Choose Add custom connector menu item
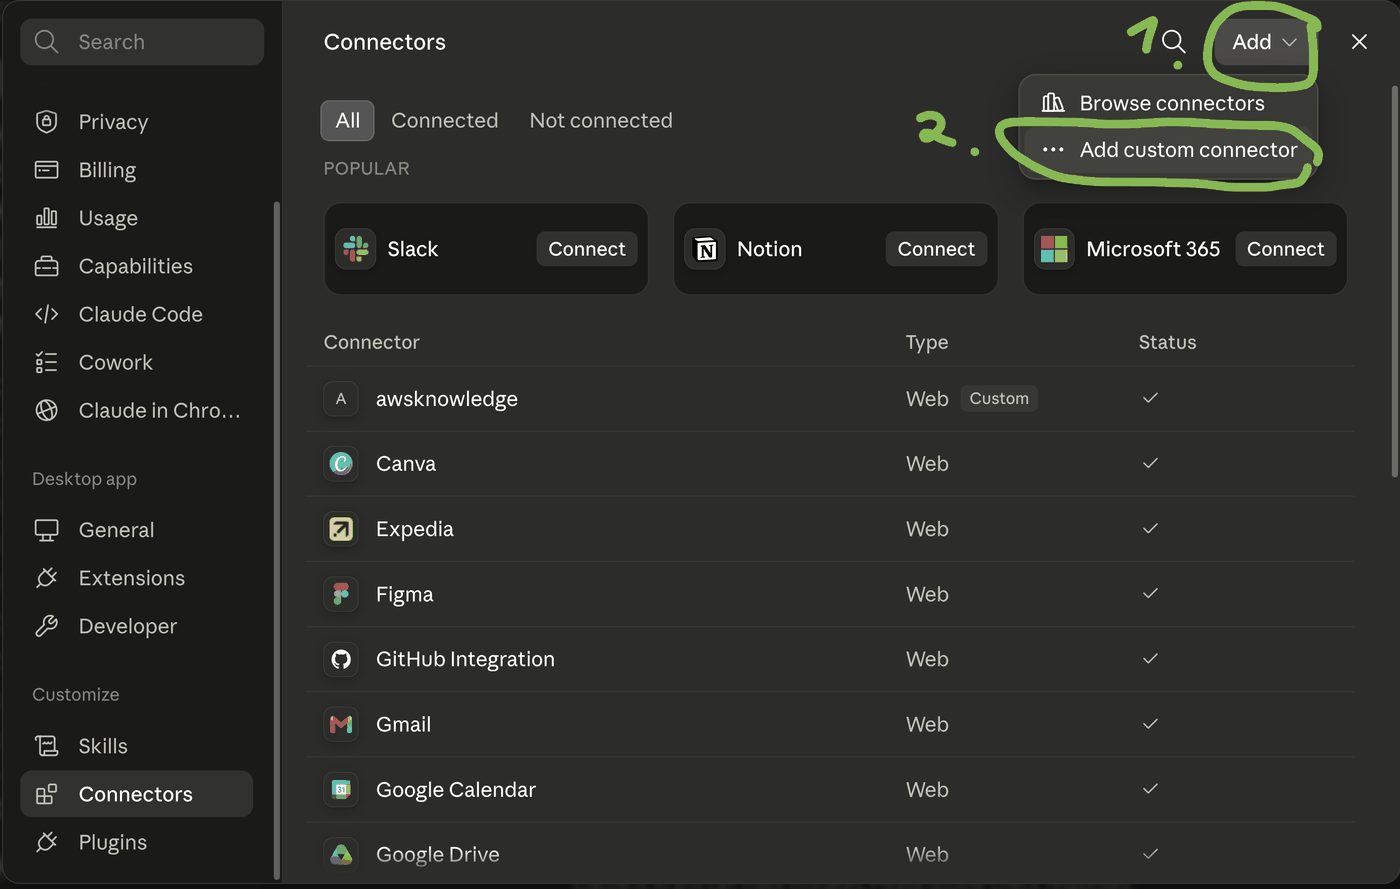 click(x=1168, y=150)
